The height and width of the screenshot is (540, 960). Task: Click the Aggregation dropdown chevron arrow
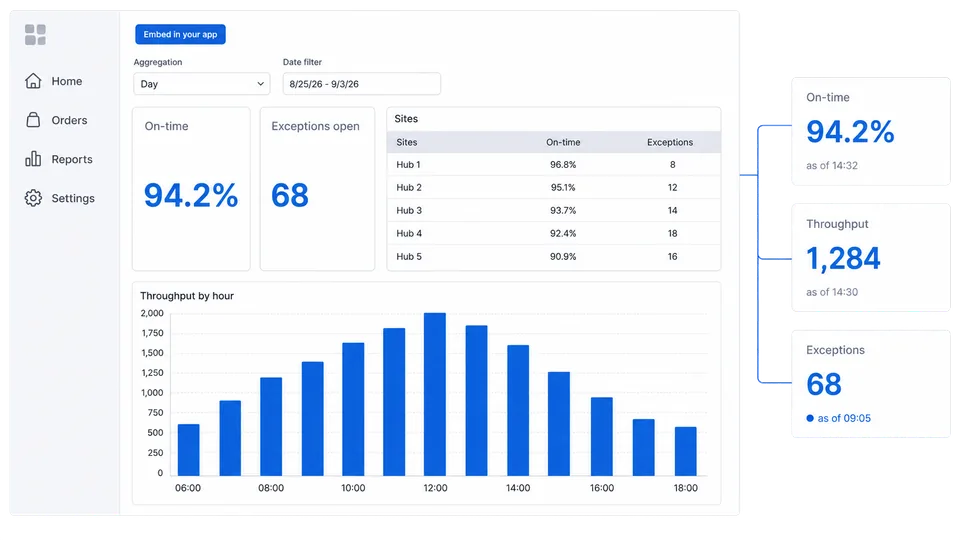260,84
